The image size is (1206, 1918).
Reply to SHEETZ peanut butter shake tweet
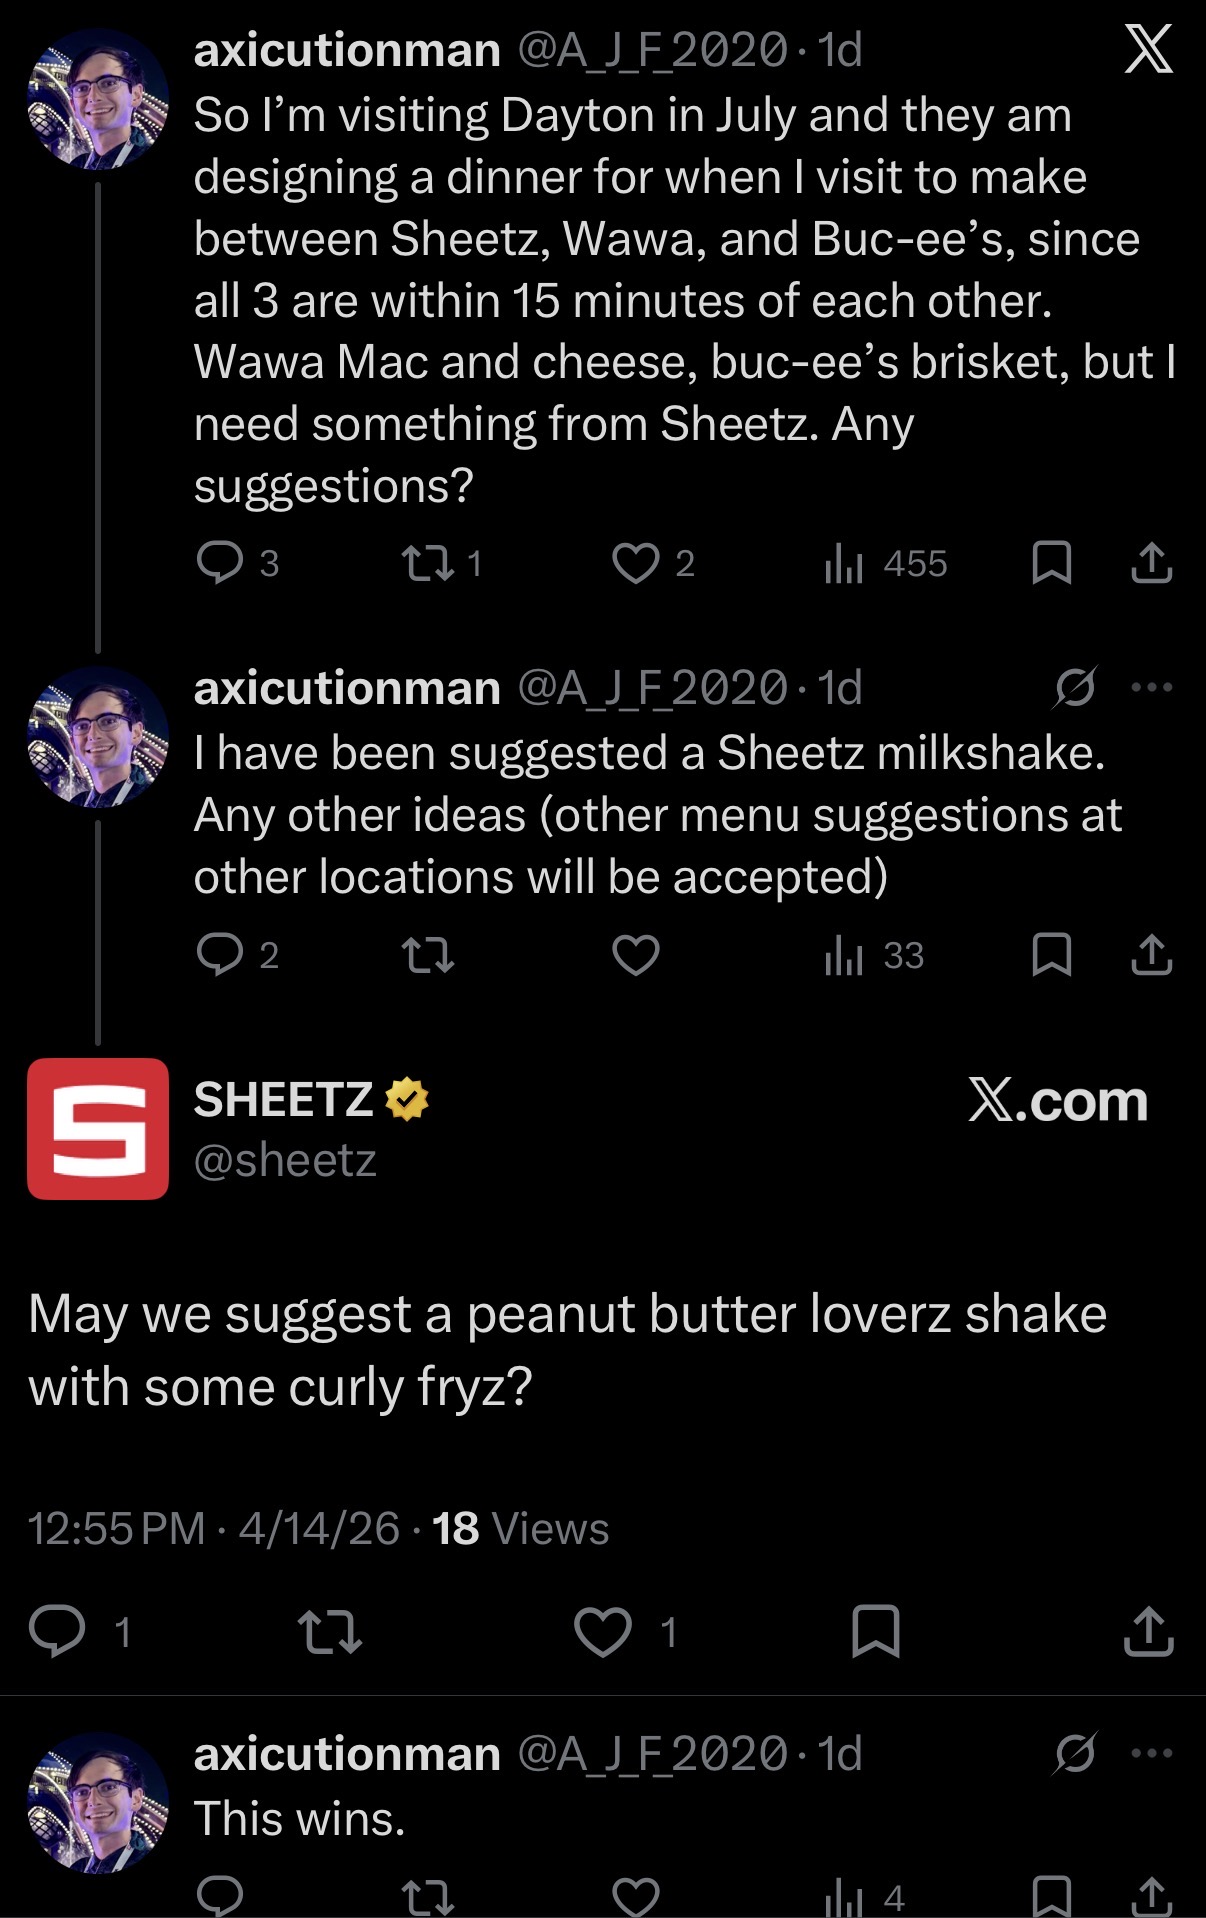tap(57, 1632)
